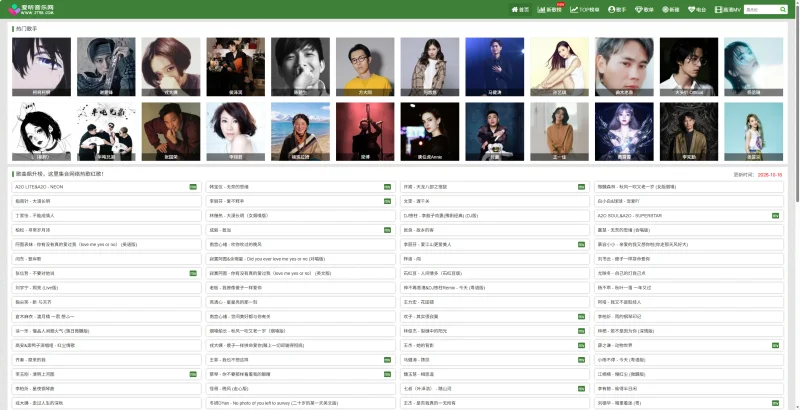Click MV badge on 七叔（叶泽浩）- 踏山河 row

582,389
